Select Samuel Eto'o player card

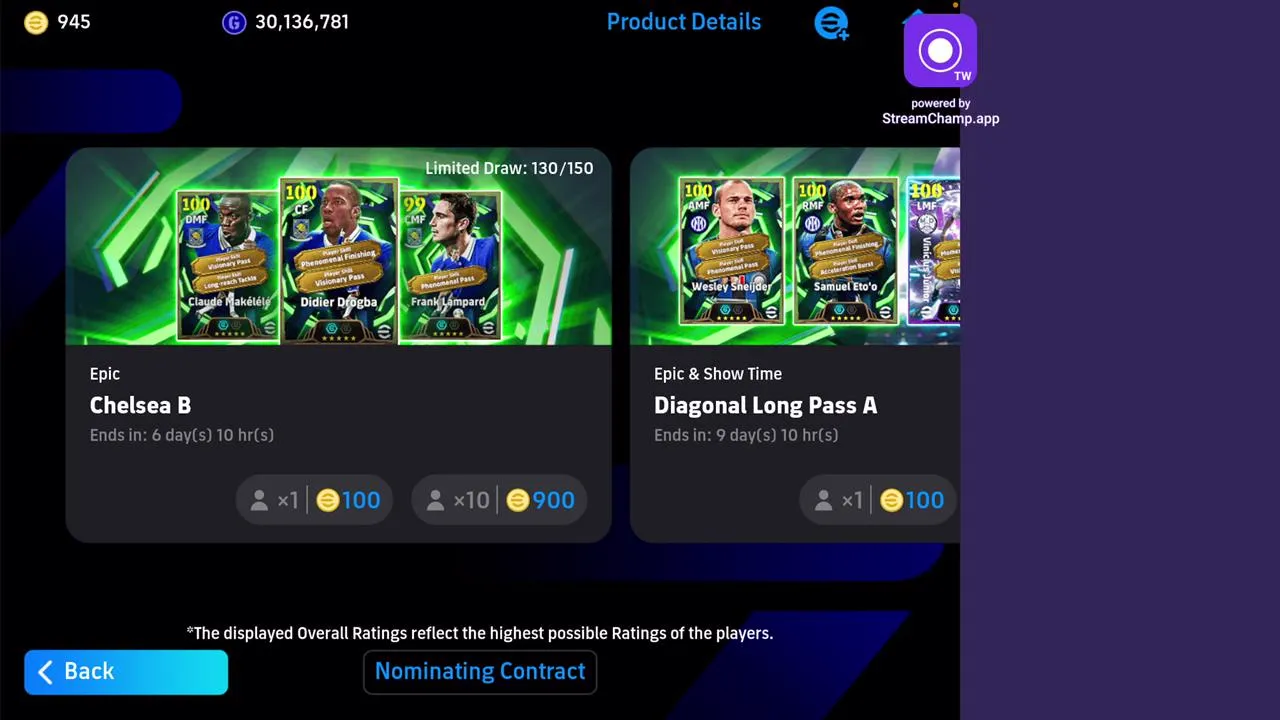(845, 251)
